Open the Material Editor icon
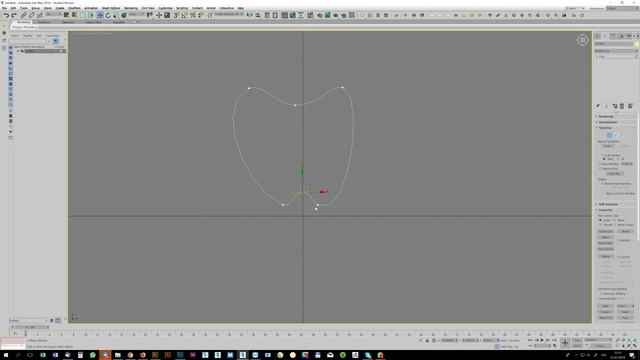This screenshot has width=640, height=360. coord(310,15)
